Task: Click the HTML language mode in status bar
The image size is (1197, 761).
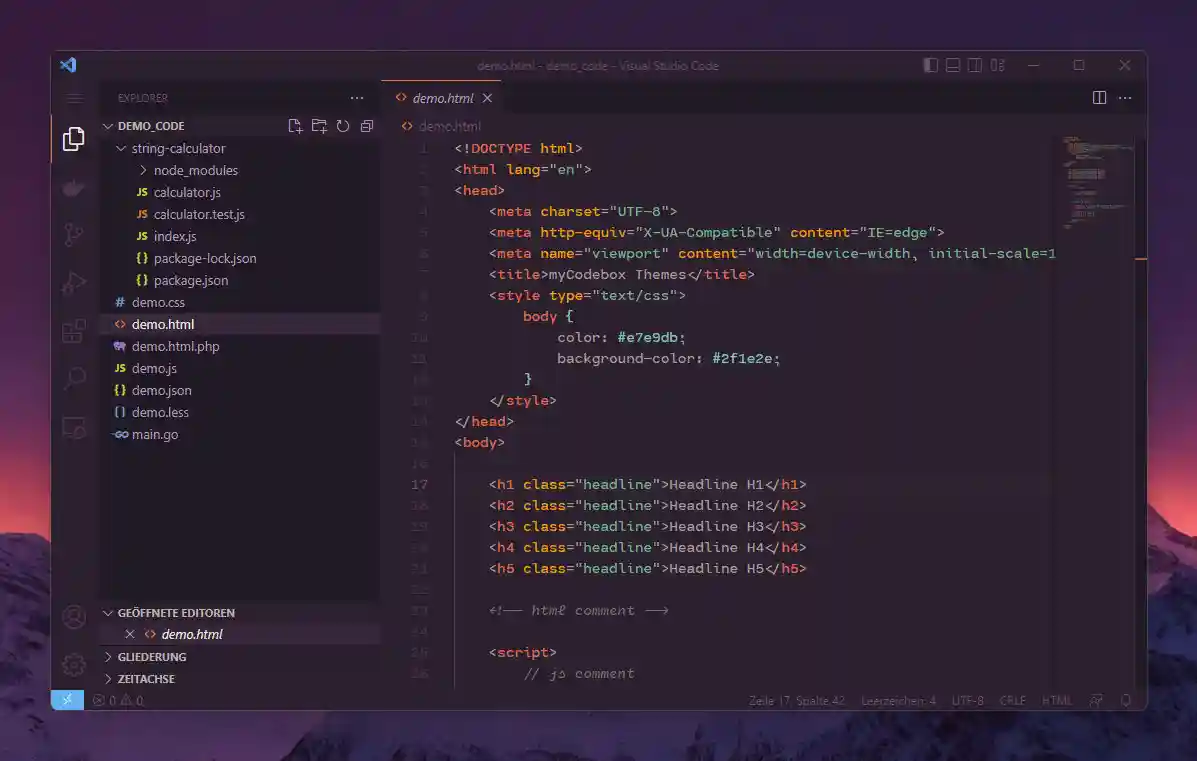Action: (x=1056, y=701)
